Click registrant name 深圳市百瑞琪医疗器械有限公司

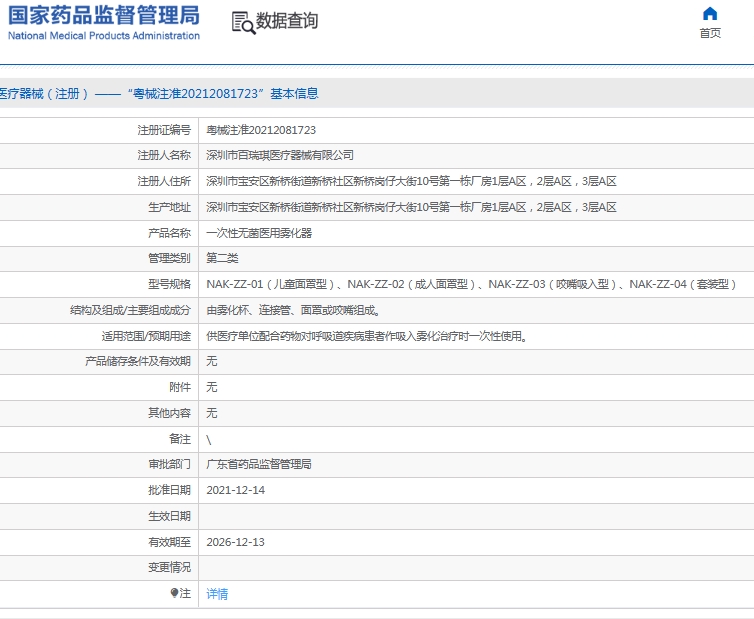(x=280, y=155)
